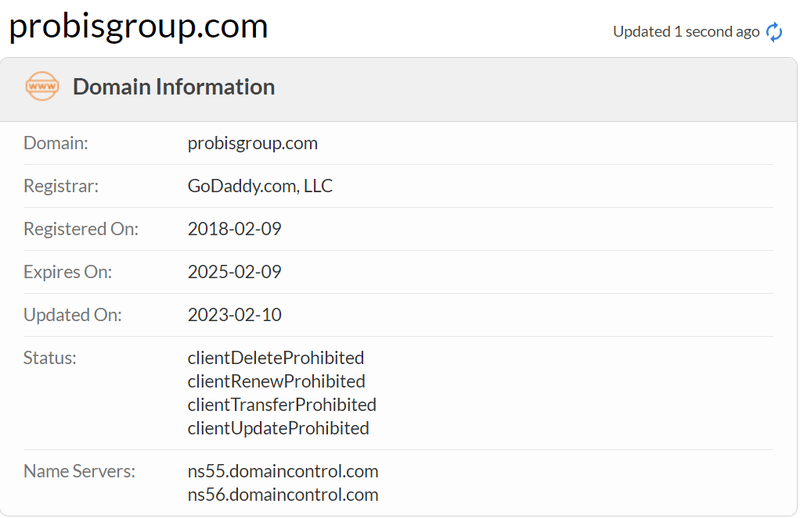Click the updated date 2023-02-10
The height and width of the screenshot is (518, 800).
pos(234,315)
